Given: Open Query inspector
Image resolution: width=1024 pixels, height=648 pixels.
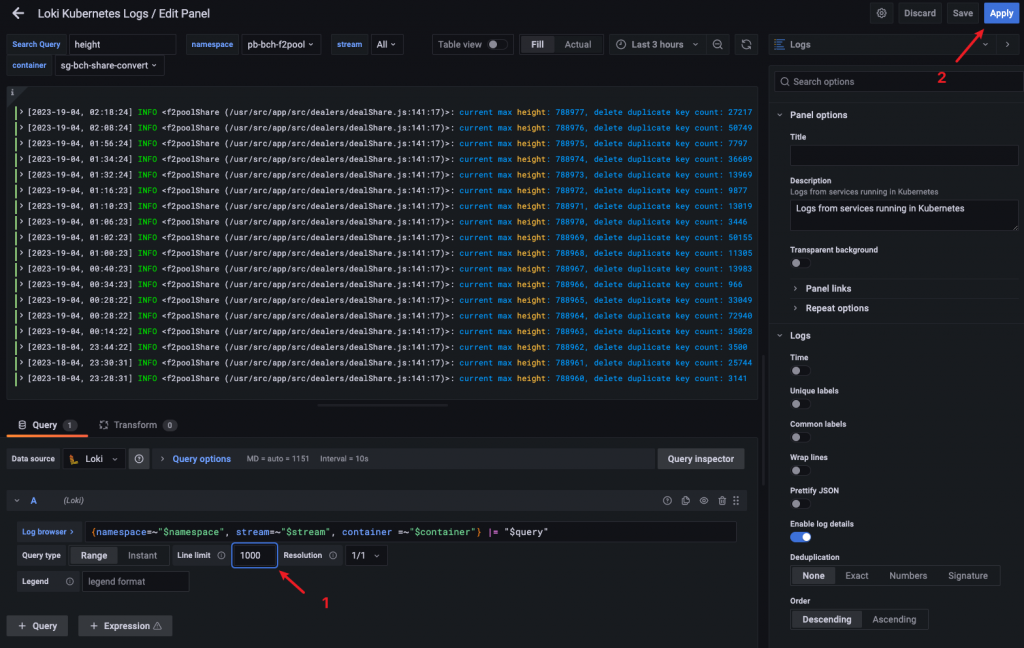Looking at the screenshot, I should (700, 459).
